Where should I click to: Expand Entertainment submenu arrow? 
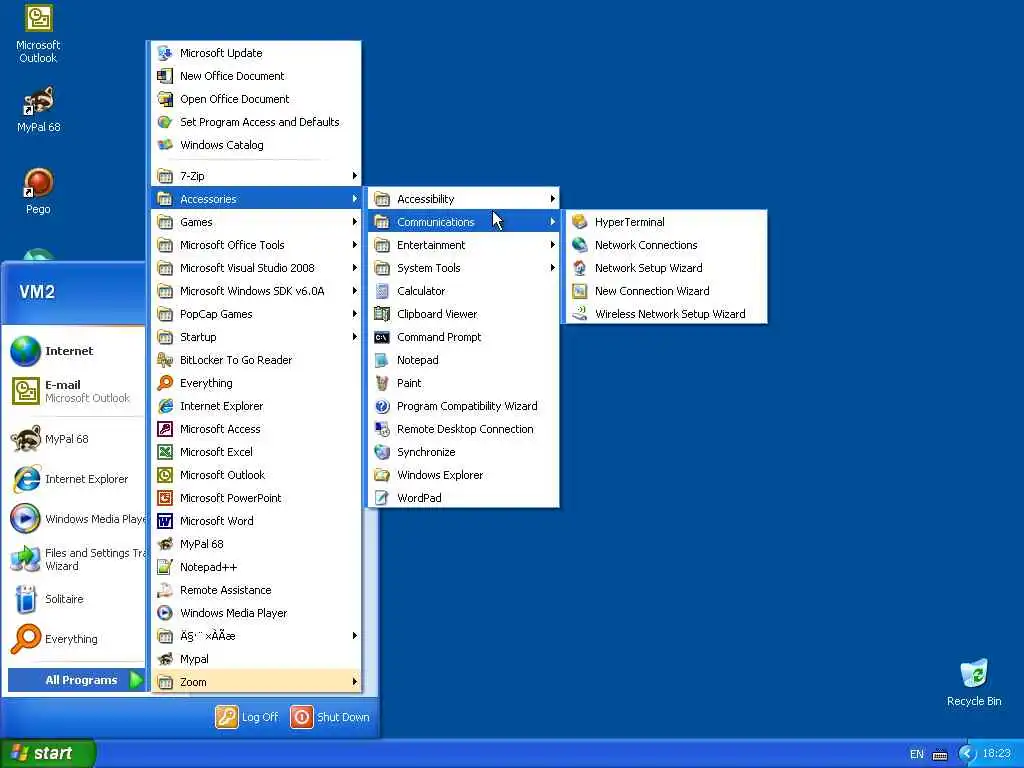click(552, 245)
